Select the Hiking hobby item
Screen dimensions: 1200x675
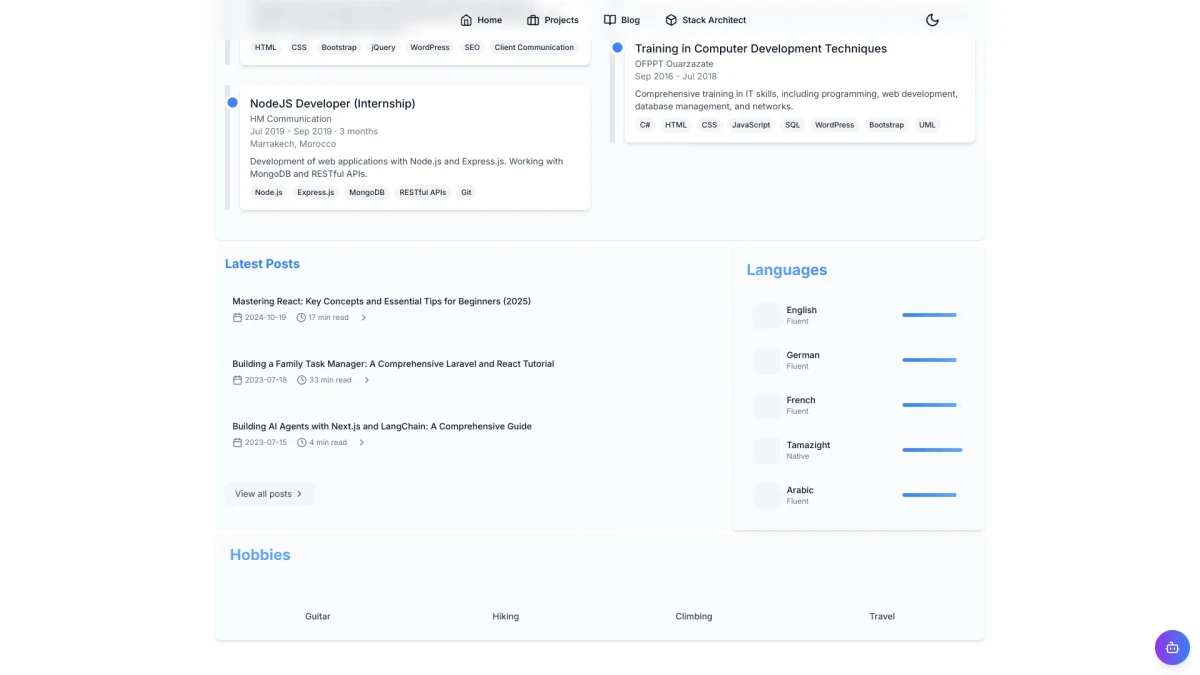pyautogui.click(x=506, y=616)
